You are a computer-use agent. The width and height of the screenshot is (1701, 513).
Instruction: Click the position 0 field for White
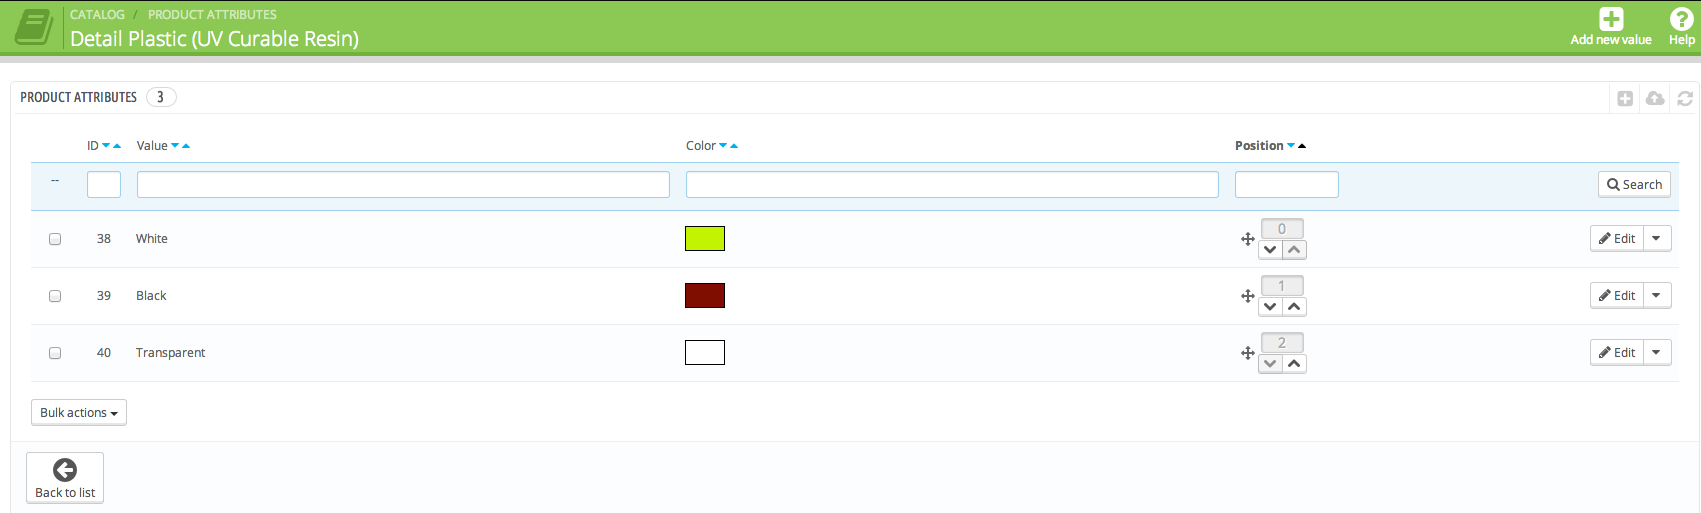pos(1282,229)
